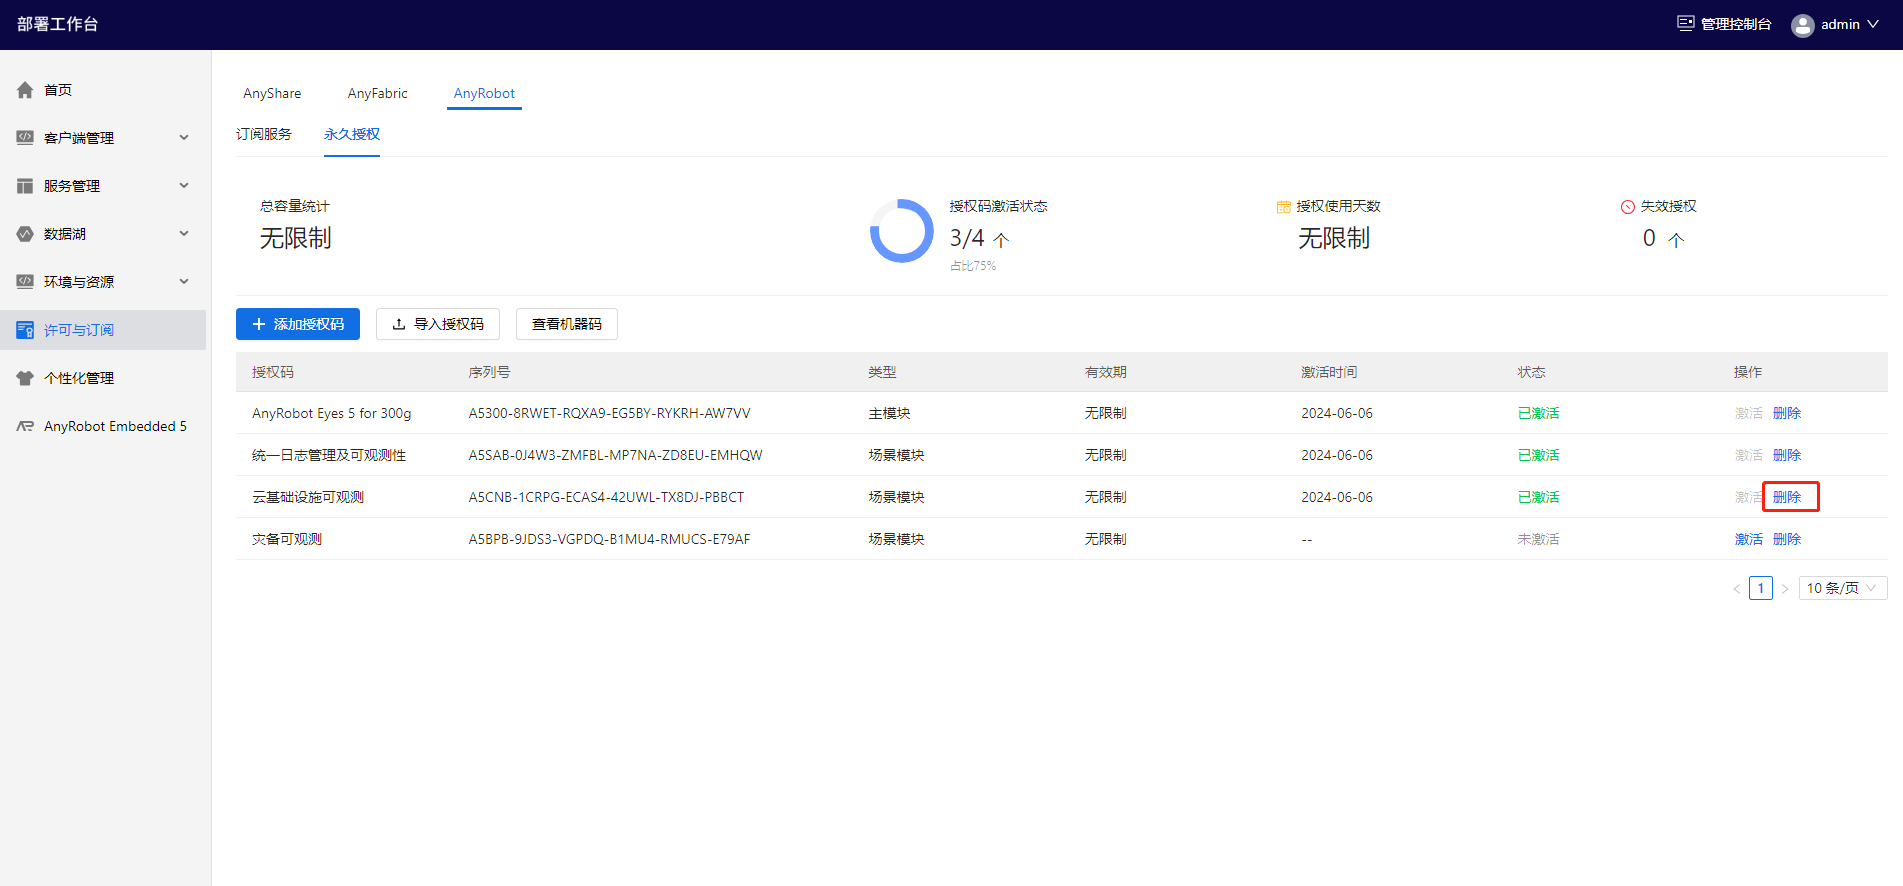Image resolution: width=1903 pixels, height=886 pixels.
Task: Click the 序列号 column header
Action: pyautogui.click(x=489, y=372)
